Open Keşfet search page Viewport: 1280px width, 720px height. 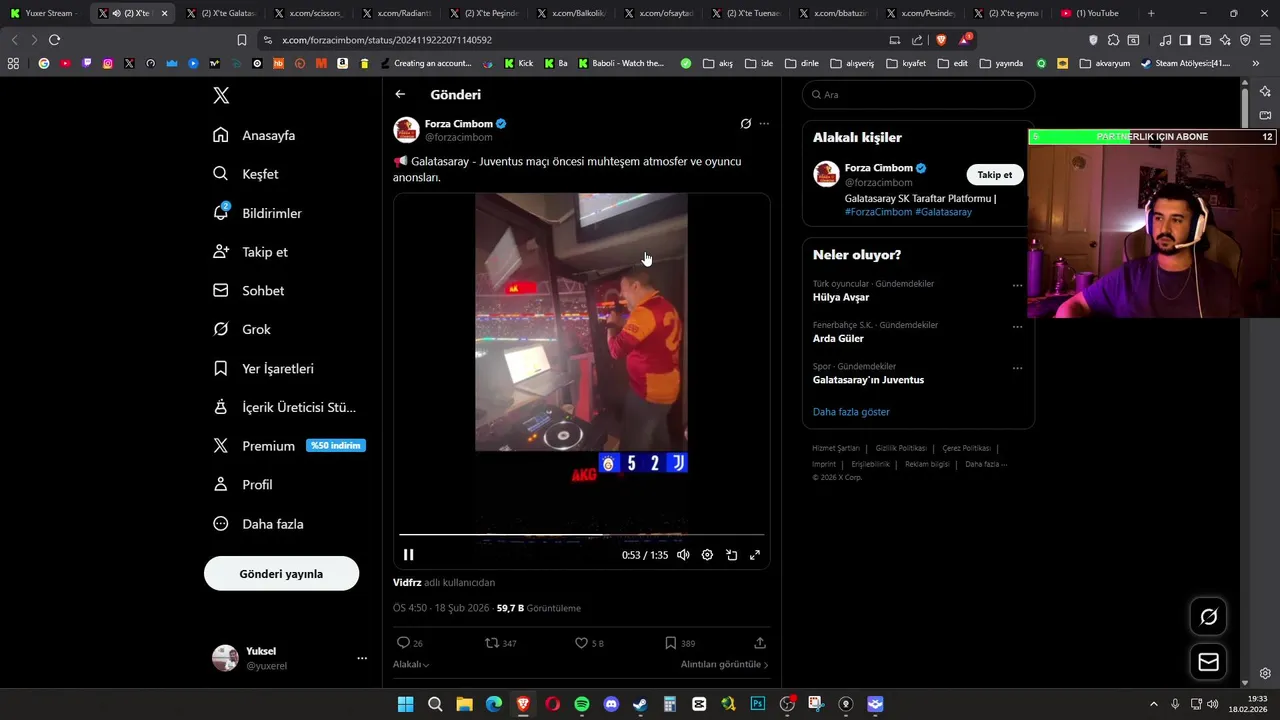click(x=246, y=174)
